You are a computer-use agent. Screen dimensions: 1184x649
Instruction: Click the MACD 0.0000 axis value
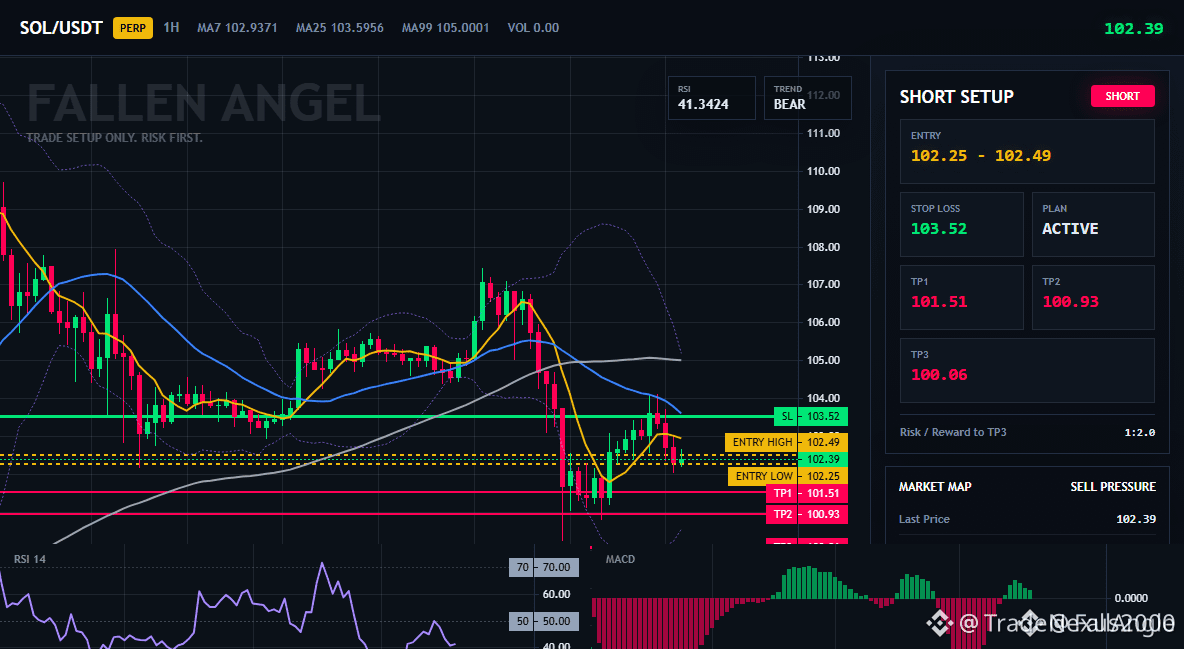(x=1131, y=598)
